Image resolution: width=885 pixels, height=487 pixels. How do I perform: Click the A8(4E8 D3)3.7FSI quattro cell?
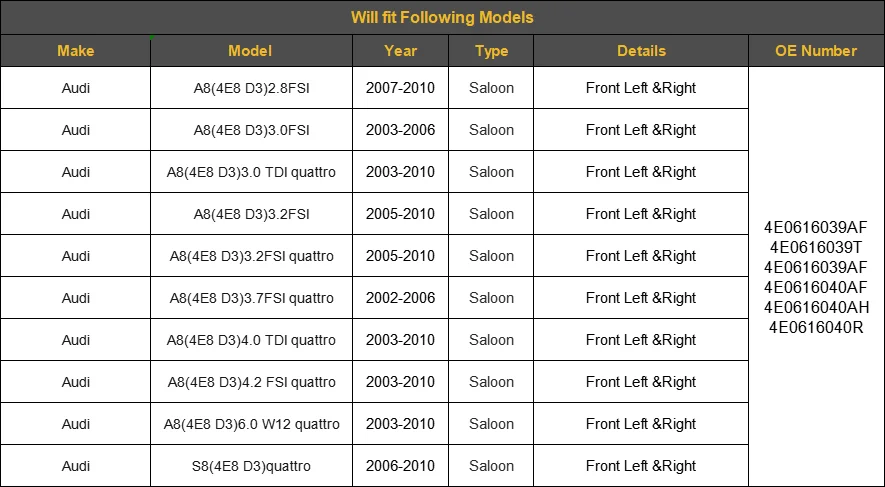pos(251,298)
